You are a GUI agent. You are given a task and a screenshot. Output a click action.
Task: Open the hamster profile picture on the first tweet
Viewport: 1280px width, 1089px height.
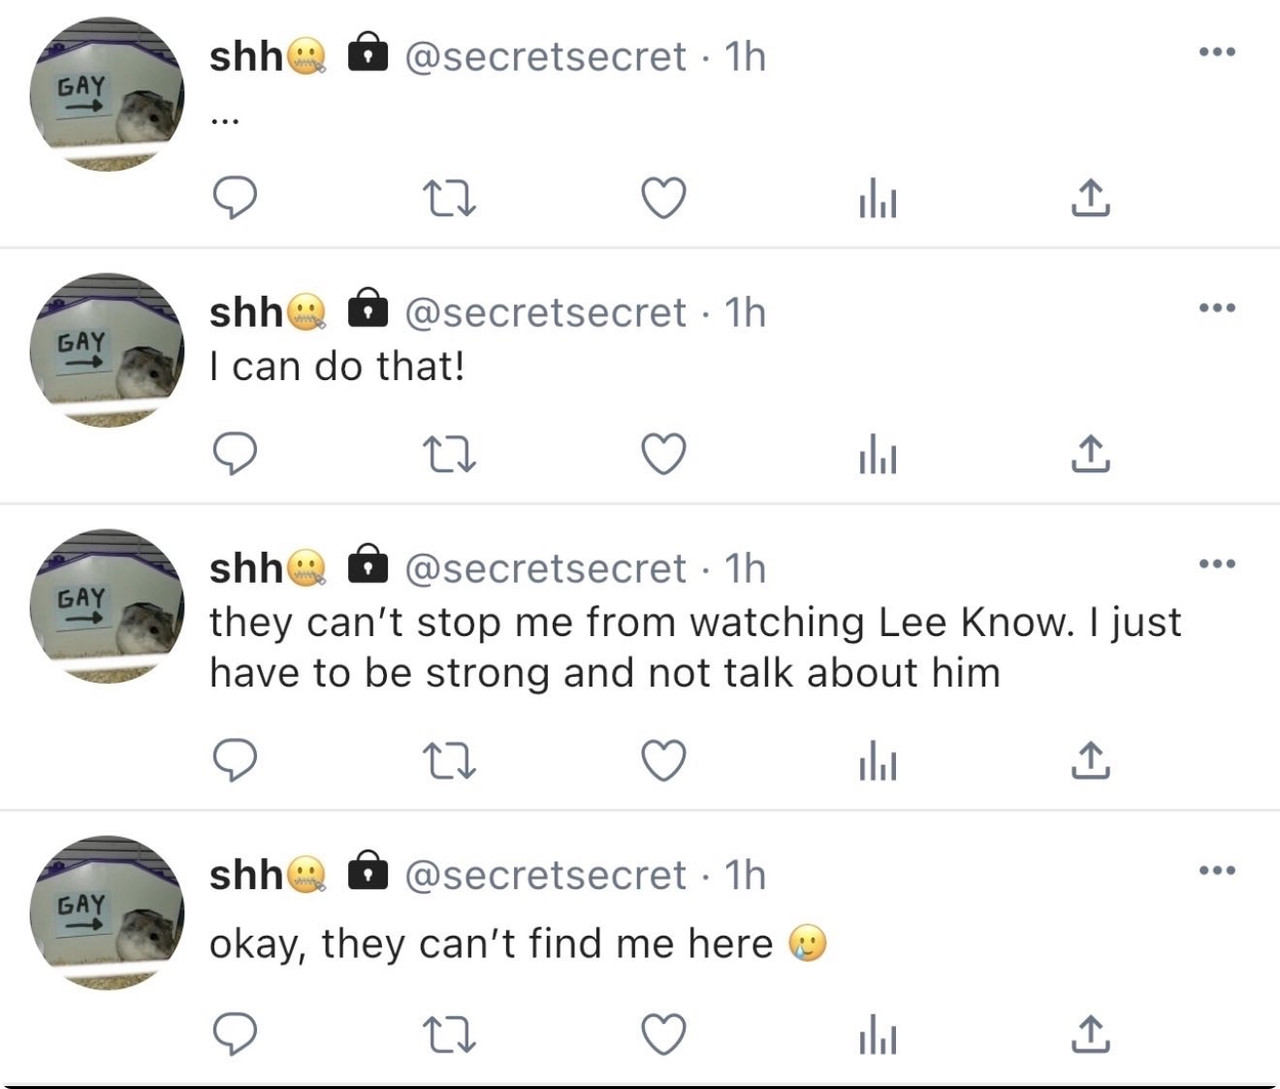tap(107, 94)
